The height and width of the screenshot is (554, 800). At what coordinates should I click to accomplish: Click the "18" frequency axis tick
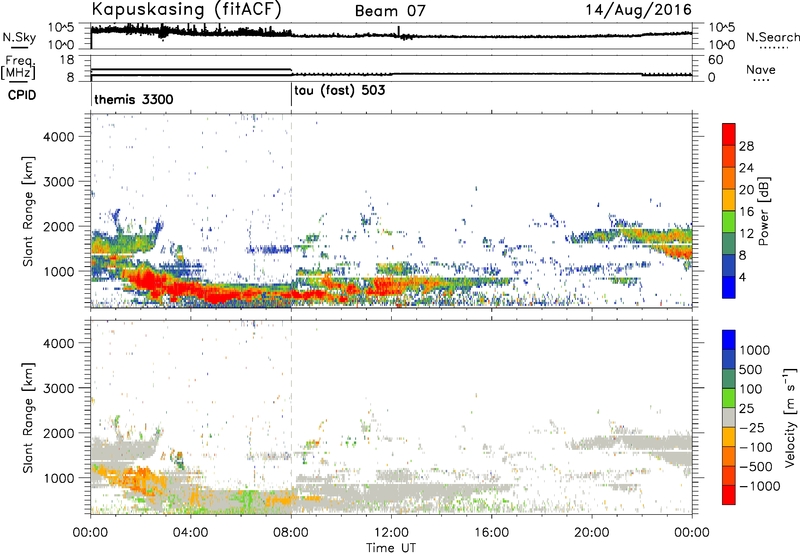click(x=67, y=60)
